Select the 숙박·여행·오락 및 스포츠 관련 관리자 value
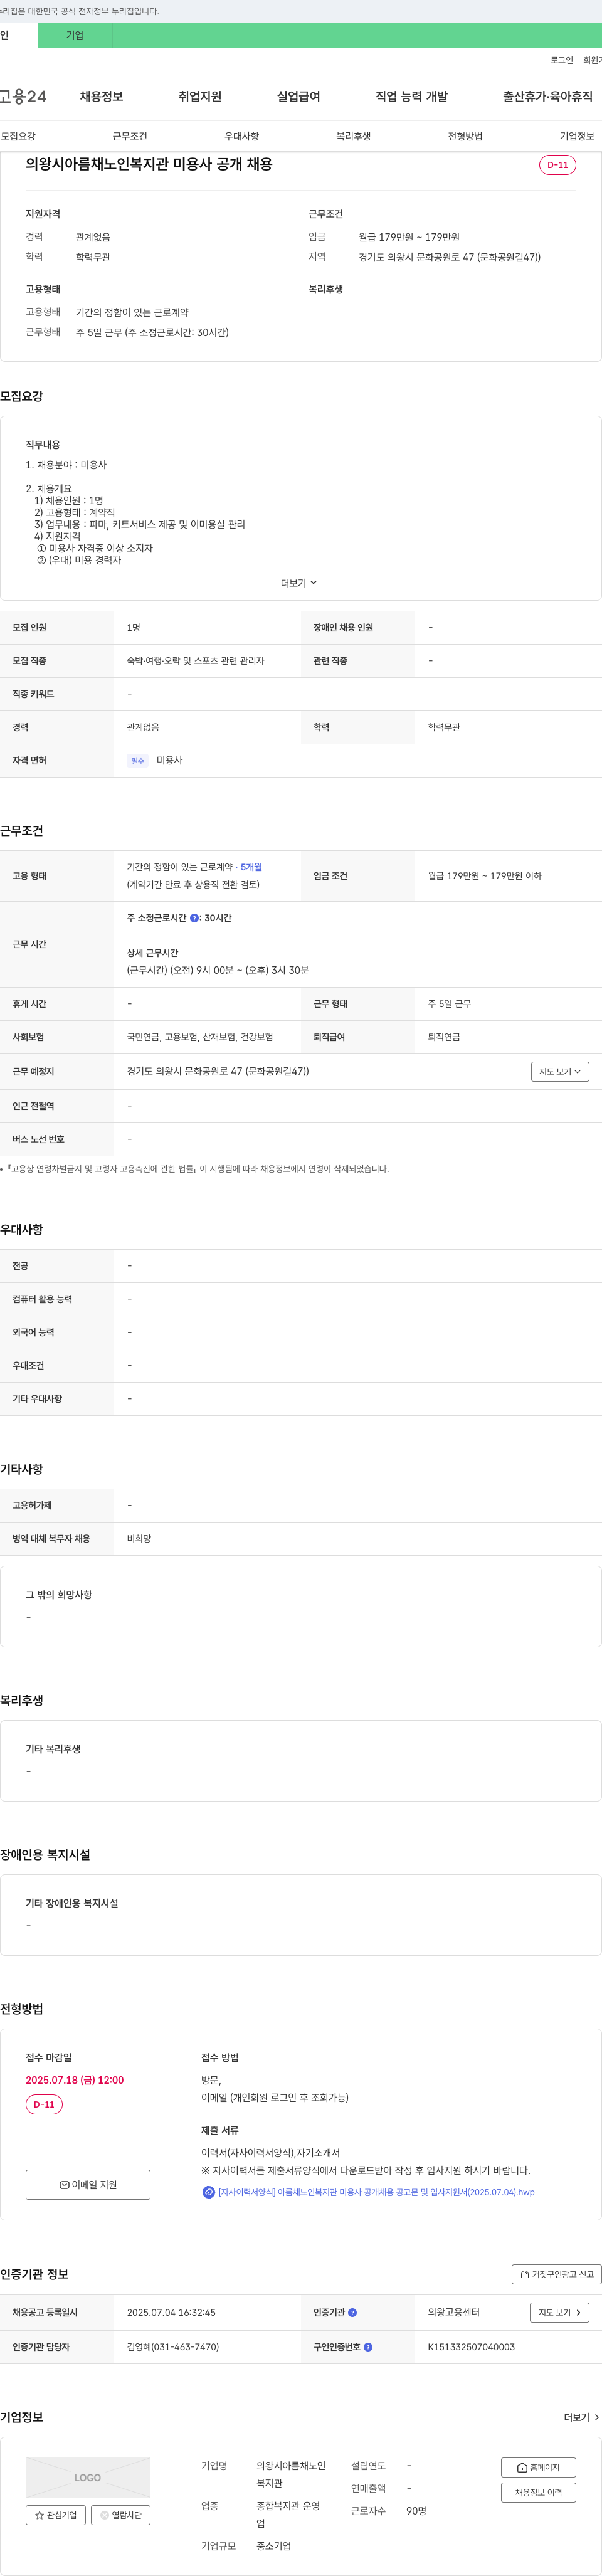 click(196, 661)
